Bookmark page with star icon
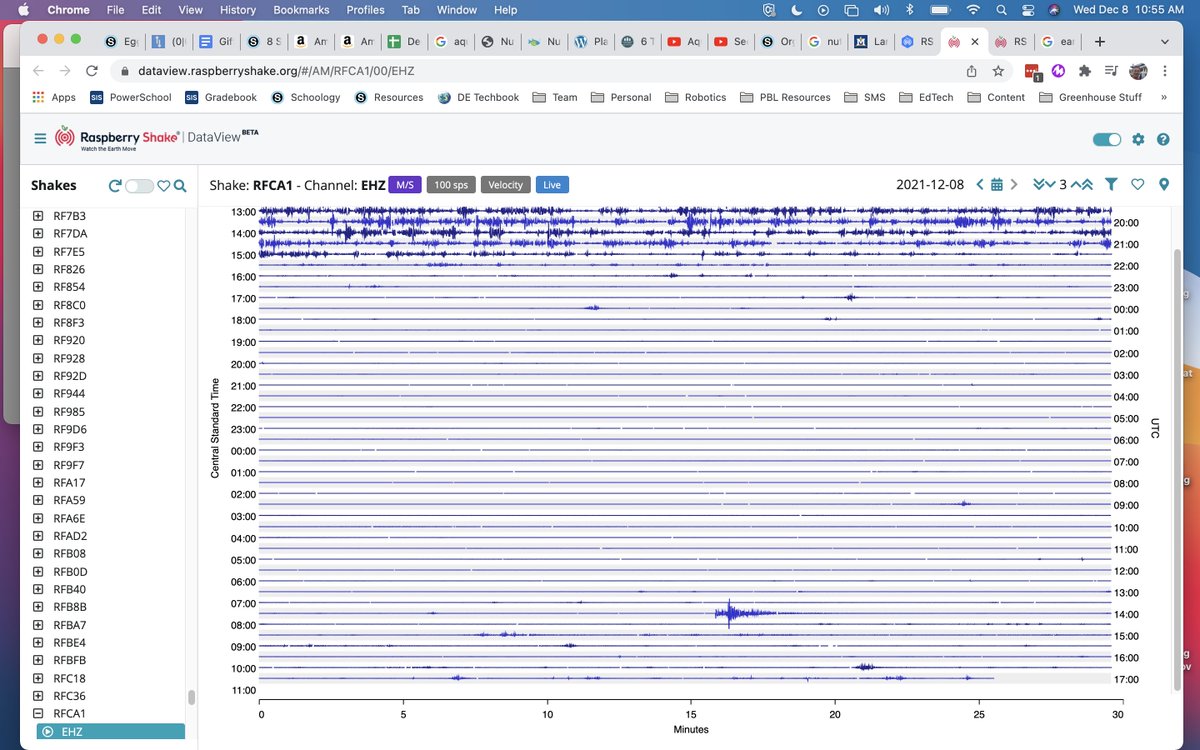Viewport: 1200px width, 750px height. (x=998, y=71)
